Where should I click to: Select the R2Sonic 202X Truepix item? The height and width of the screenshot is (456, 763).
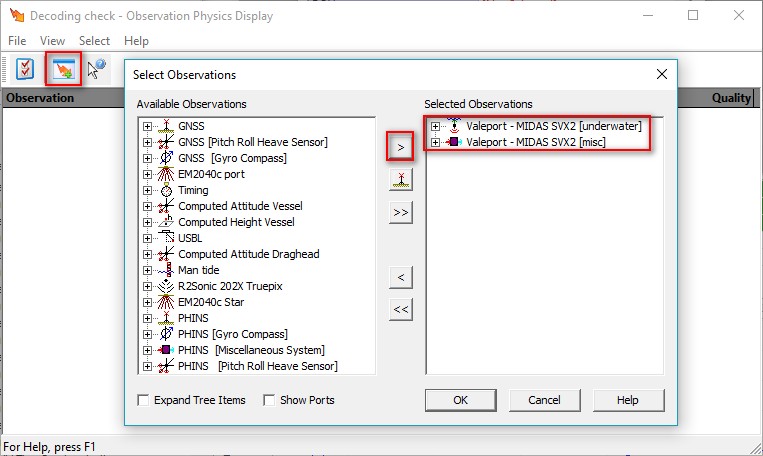click(x=230, y=286)
